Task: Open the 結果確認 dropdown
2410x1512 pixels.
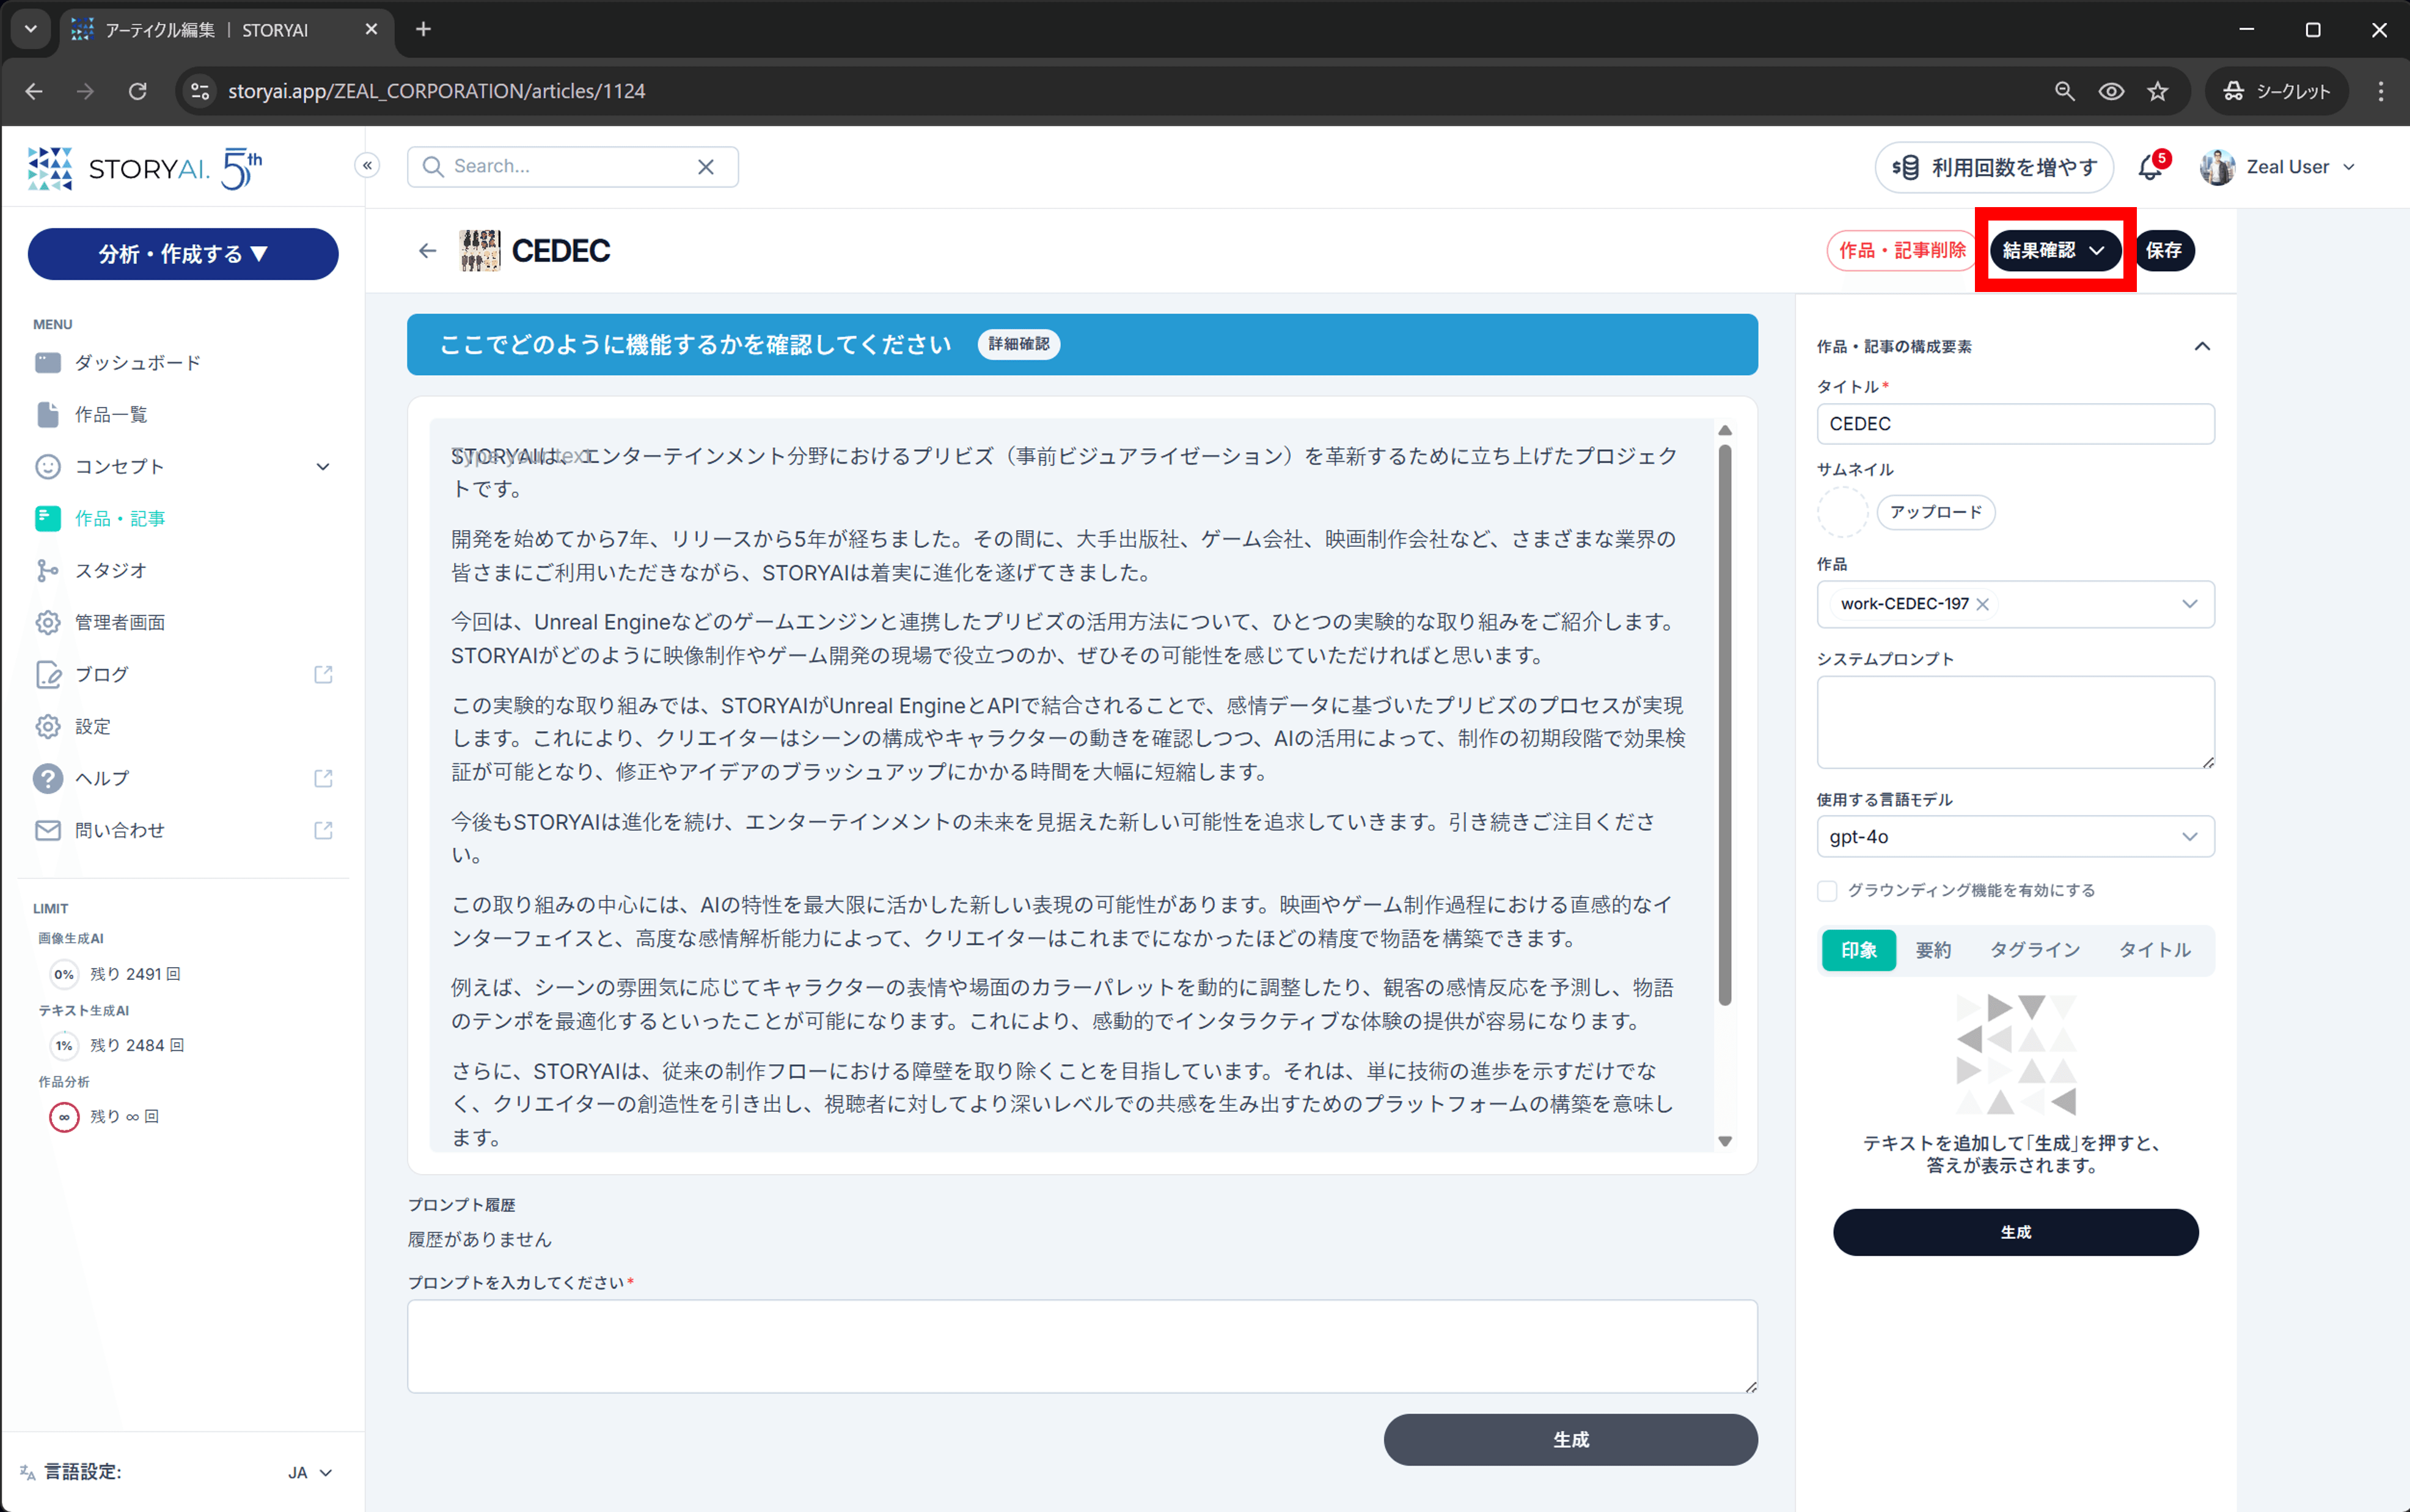Action: pos(2055,250)
